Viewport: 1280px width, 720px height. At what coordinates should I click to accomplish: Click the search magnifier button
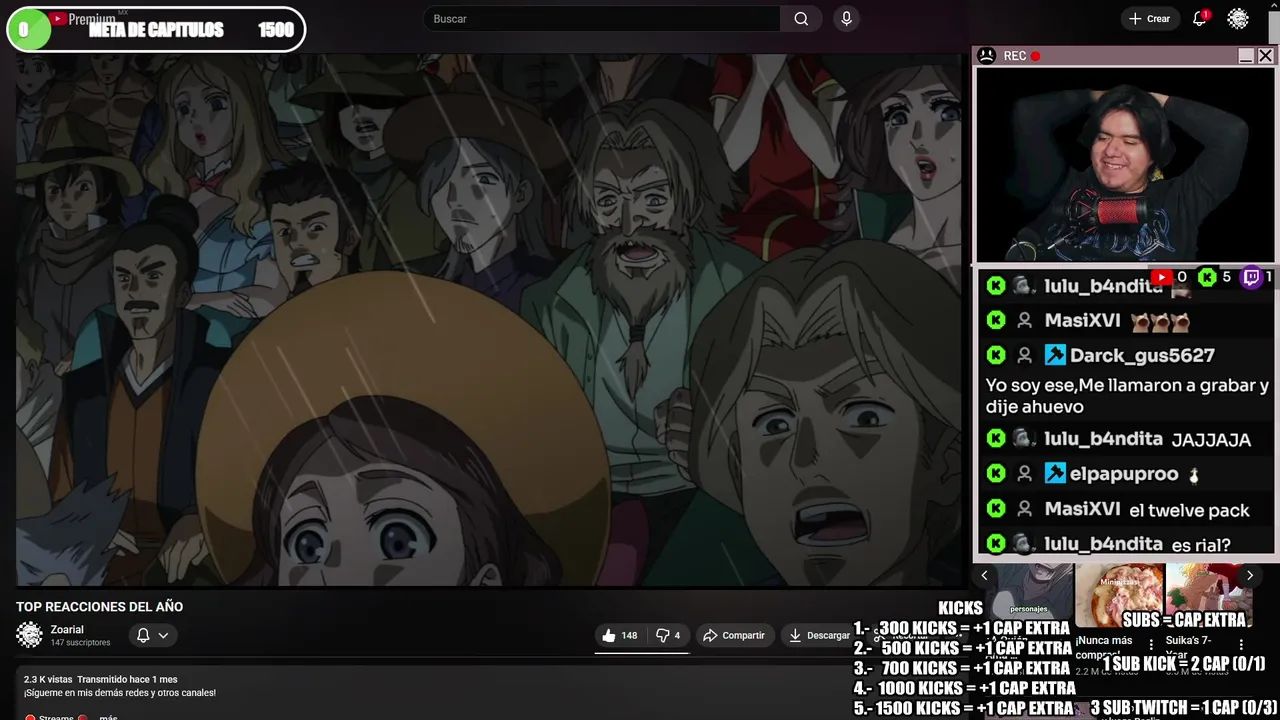(801, 19)
